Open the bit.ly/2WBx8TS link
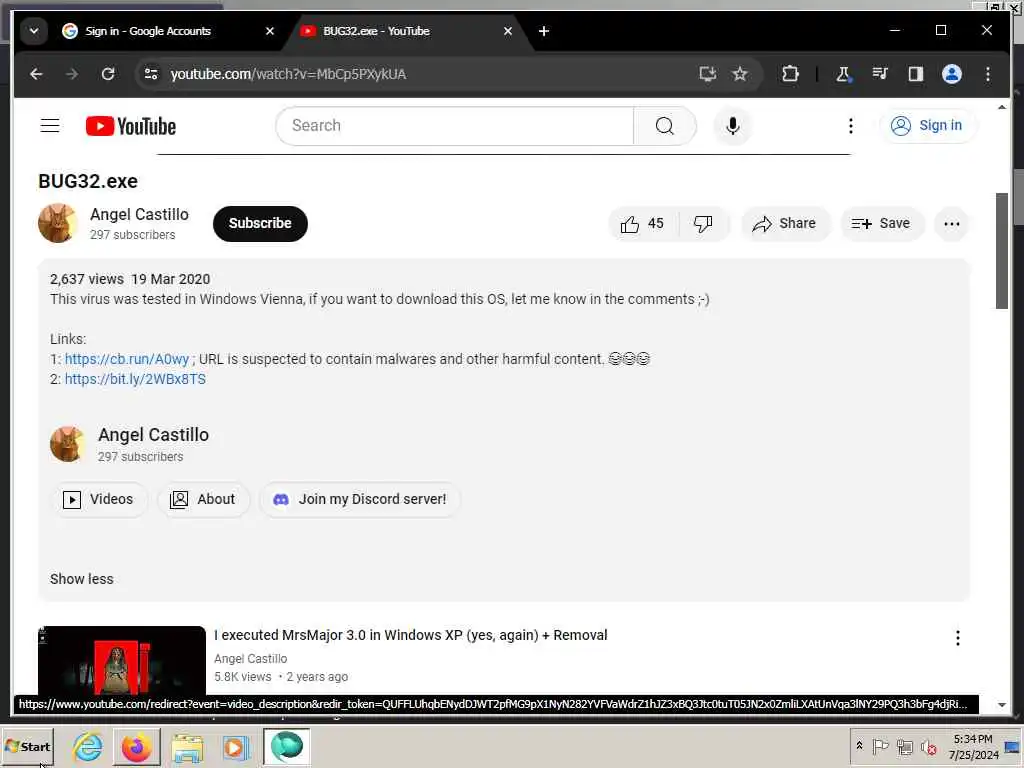1024x768 pixels. pos(135,379)
